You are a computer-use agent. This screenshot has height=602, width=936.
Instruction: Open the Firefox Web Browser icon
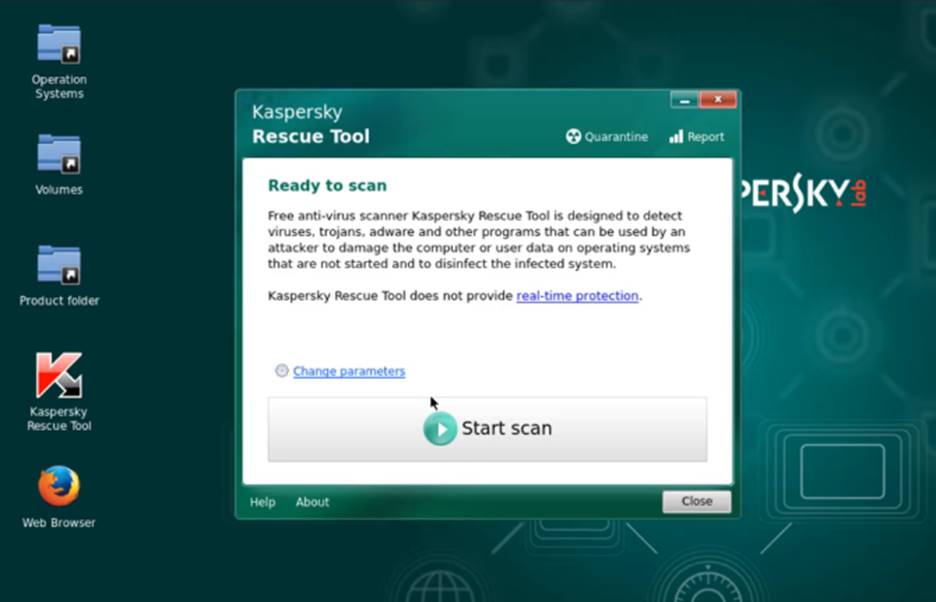pyautogui.click(x=58, y=487)
